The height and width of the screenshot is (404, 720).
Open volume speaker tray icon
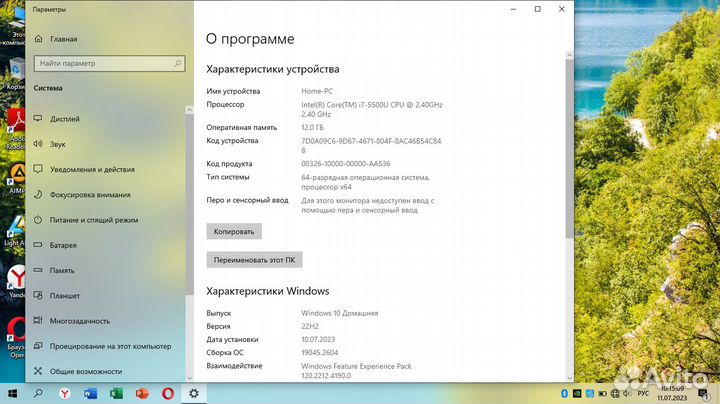pyautogui.click(x=627, y=393)
